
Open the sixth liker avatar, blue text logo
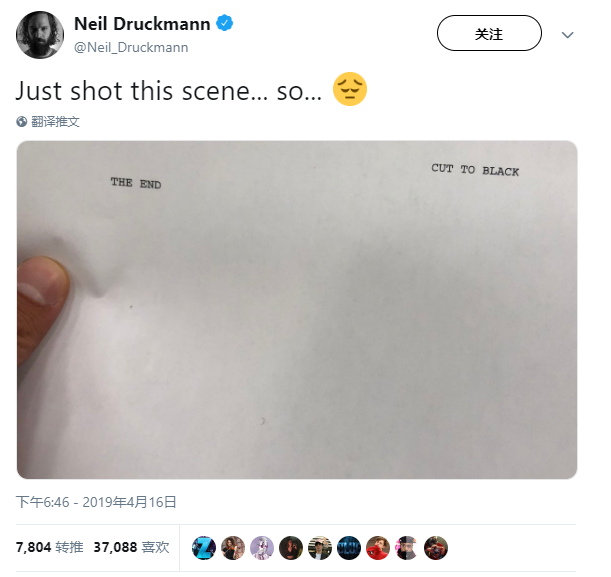[349, 548]
